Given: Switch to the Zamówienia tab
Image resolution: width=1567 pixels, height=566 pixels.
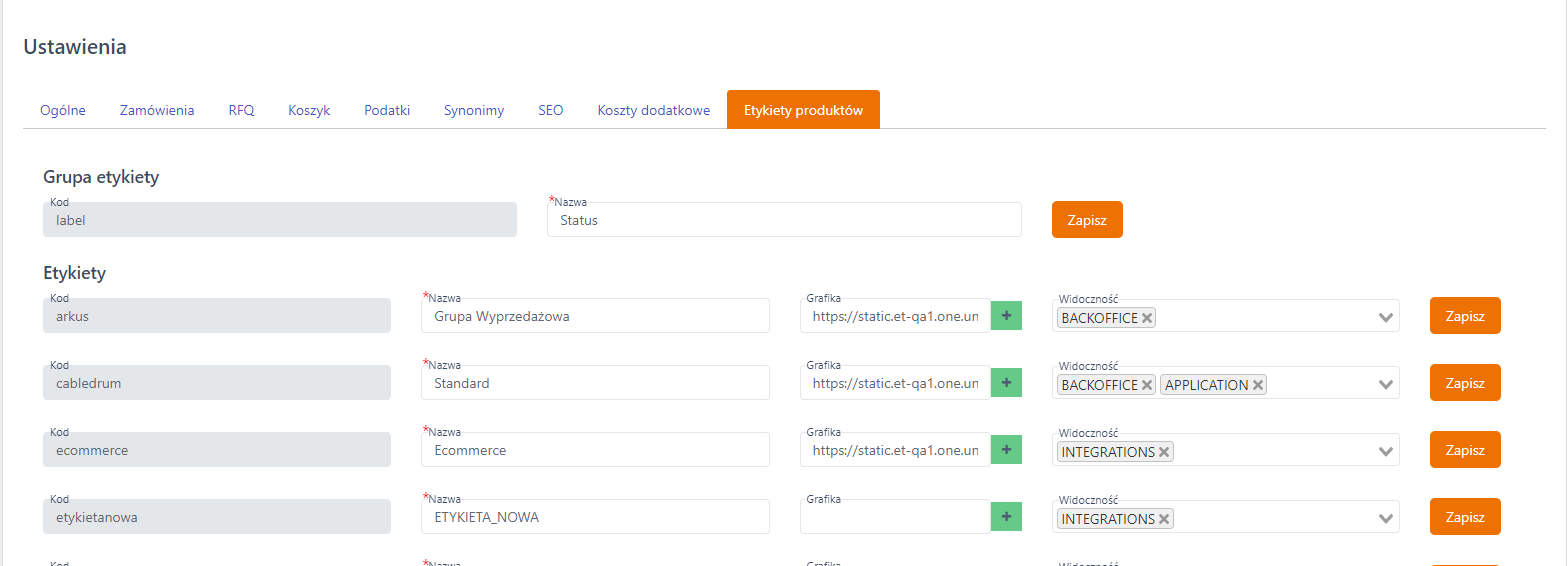Looking at the screenshot, I should point(157,110).
